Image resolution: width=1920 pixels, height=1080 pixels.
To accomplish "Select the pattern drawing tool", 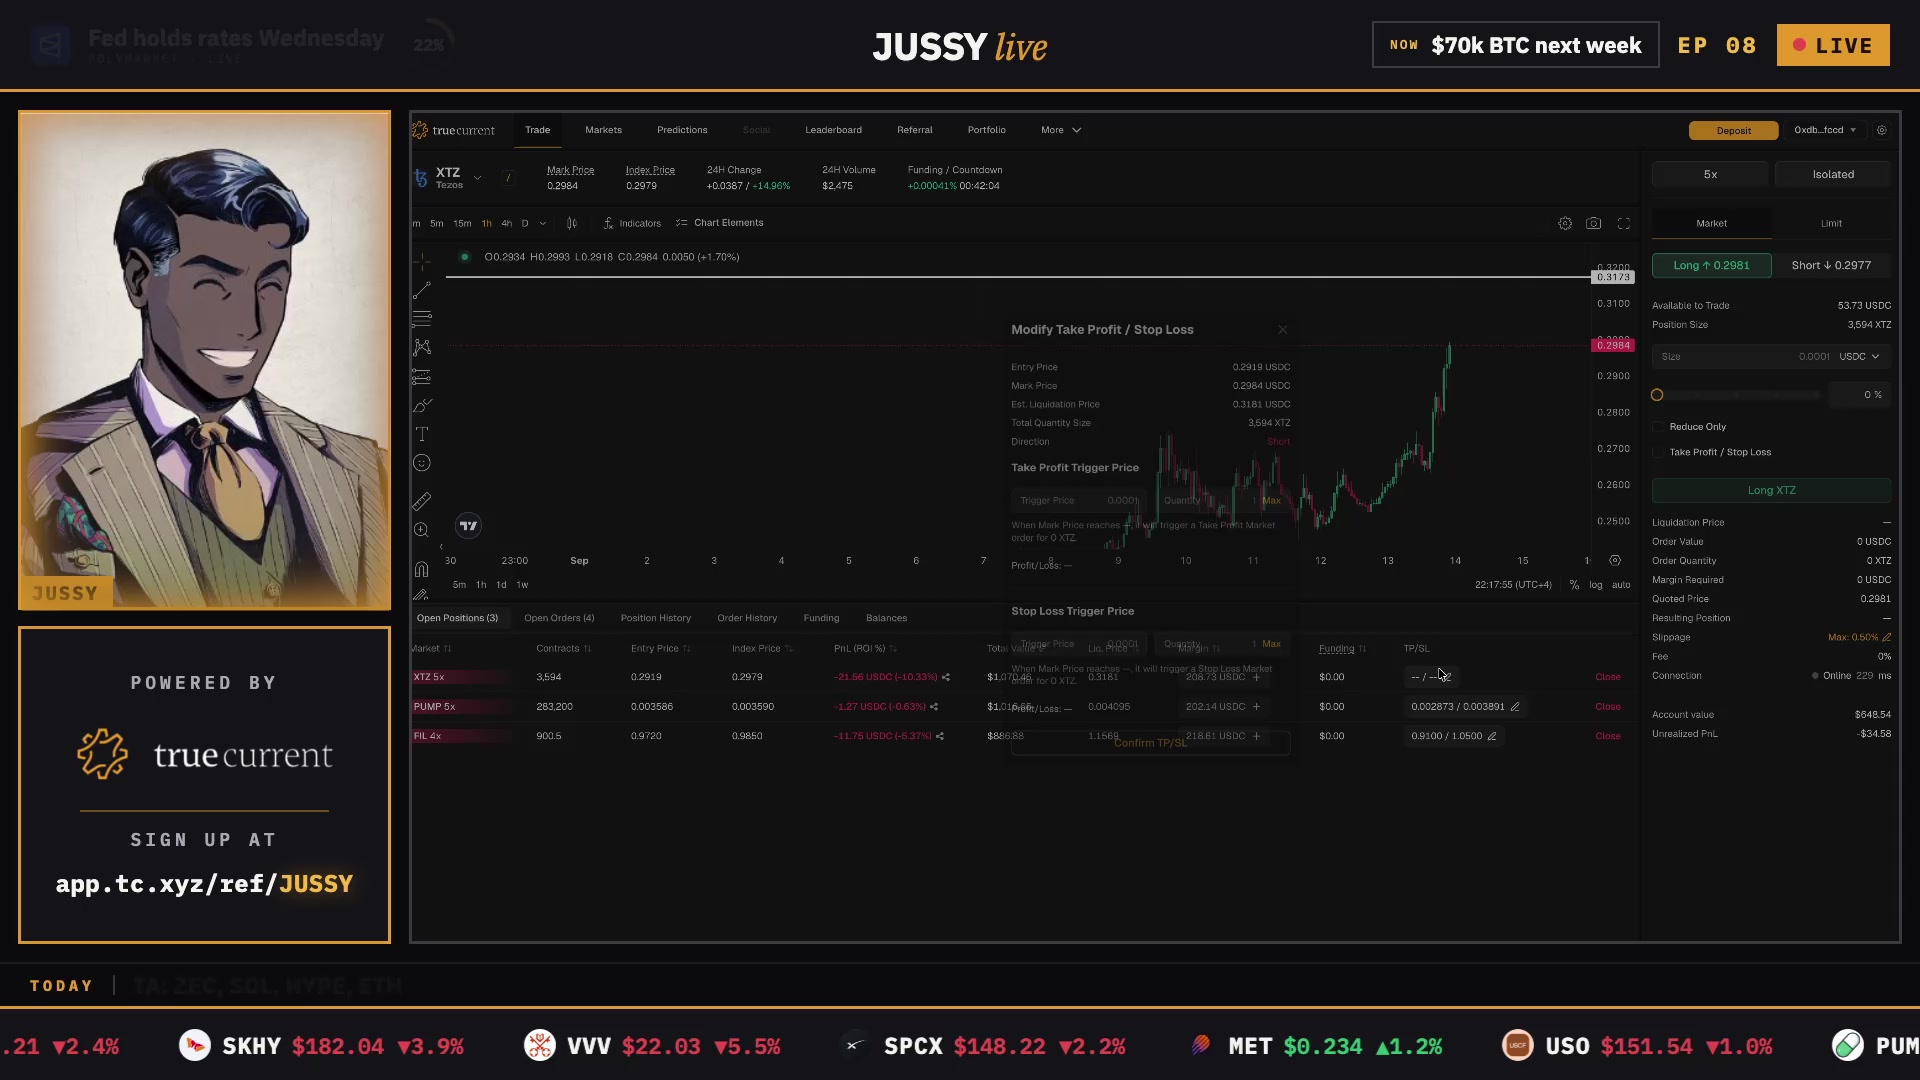I will click(x=422, y=347).
